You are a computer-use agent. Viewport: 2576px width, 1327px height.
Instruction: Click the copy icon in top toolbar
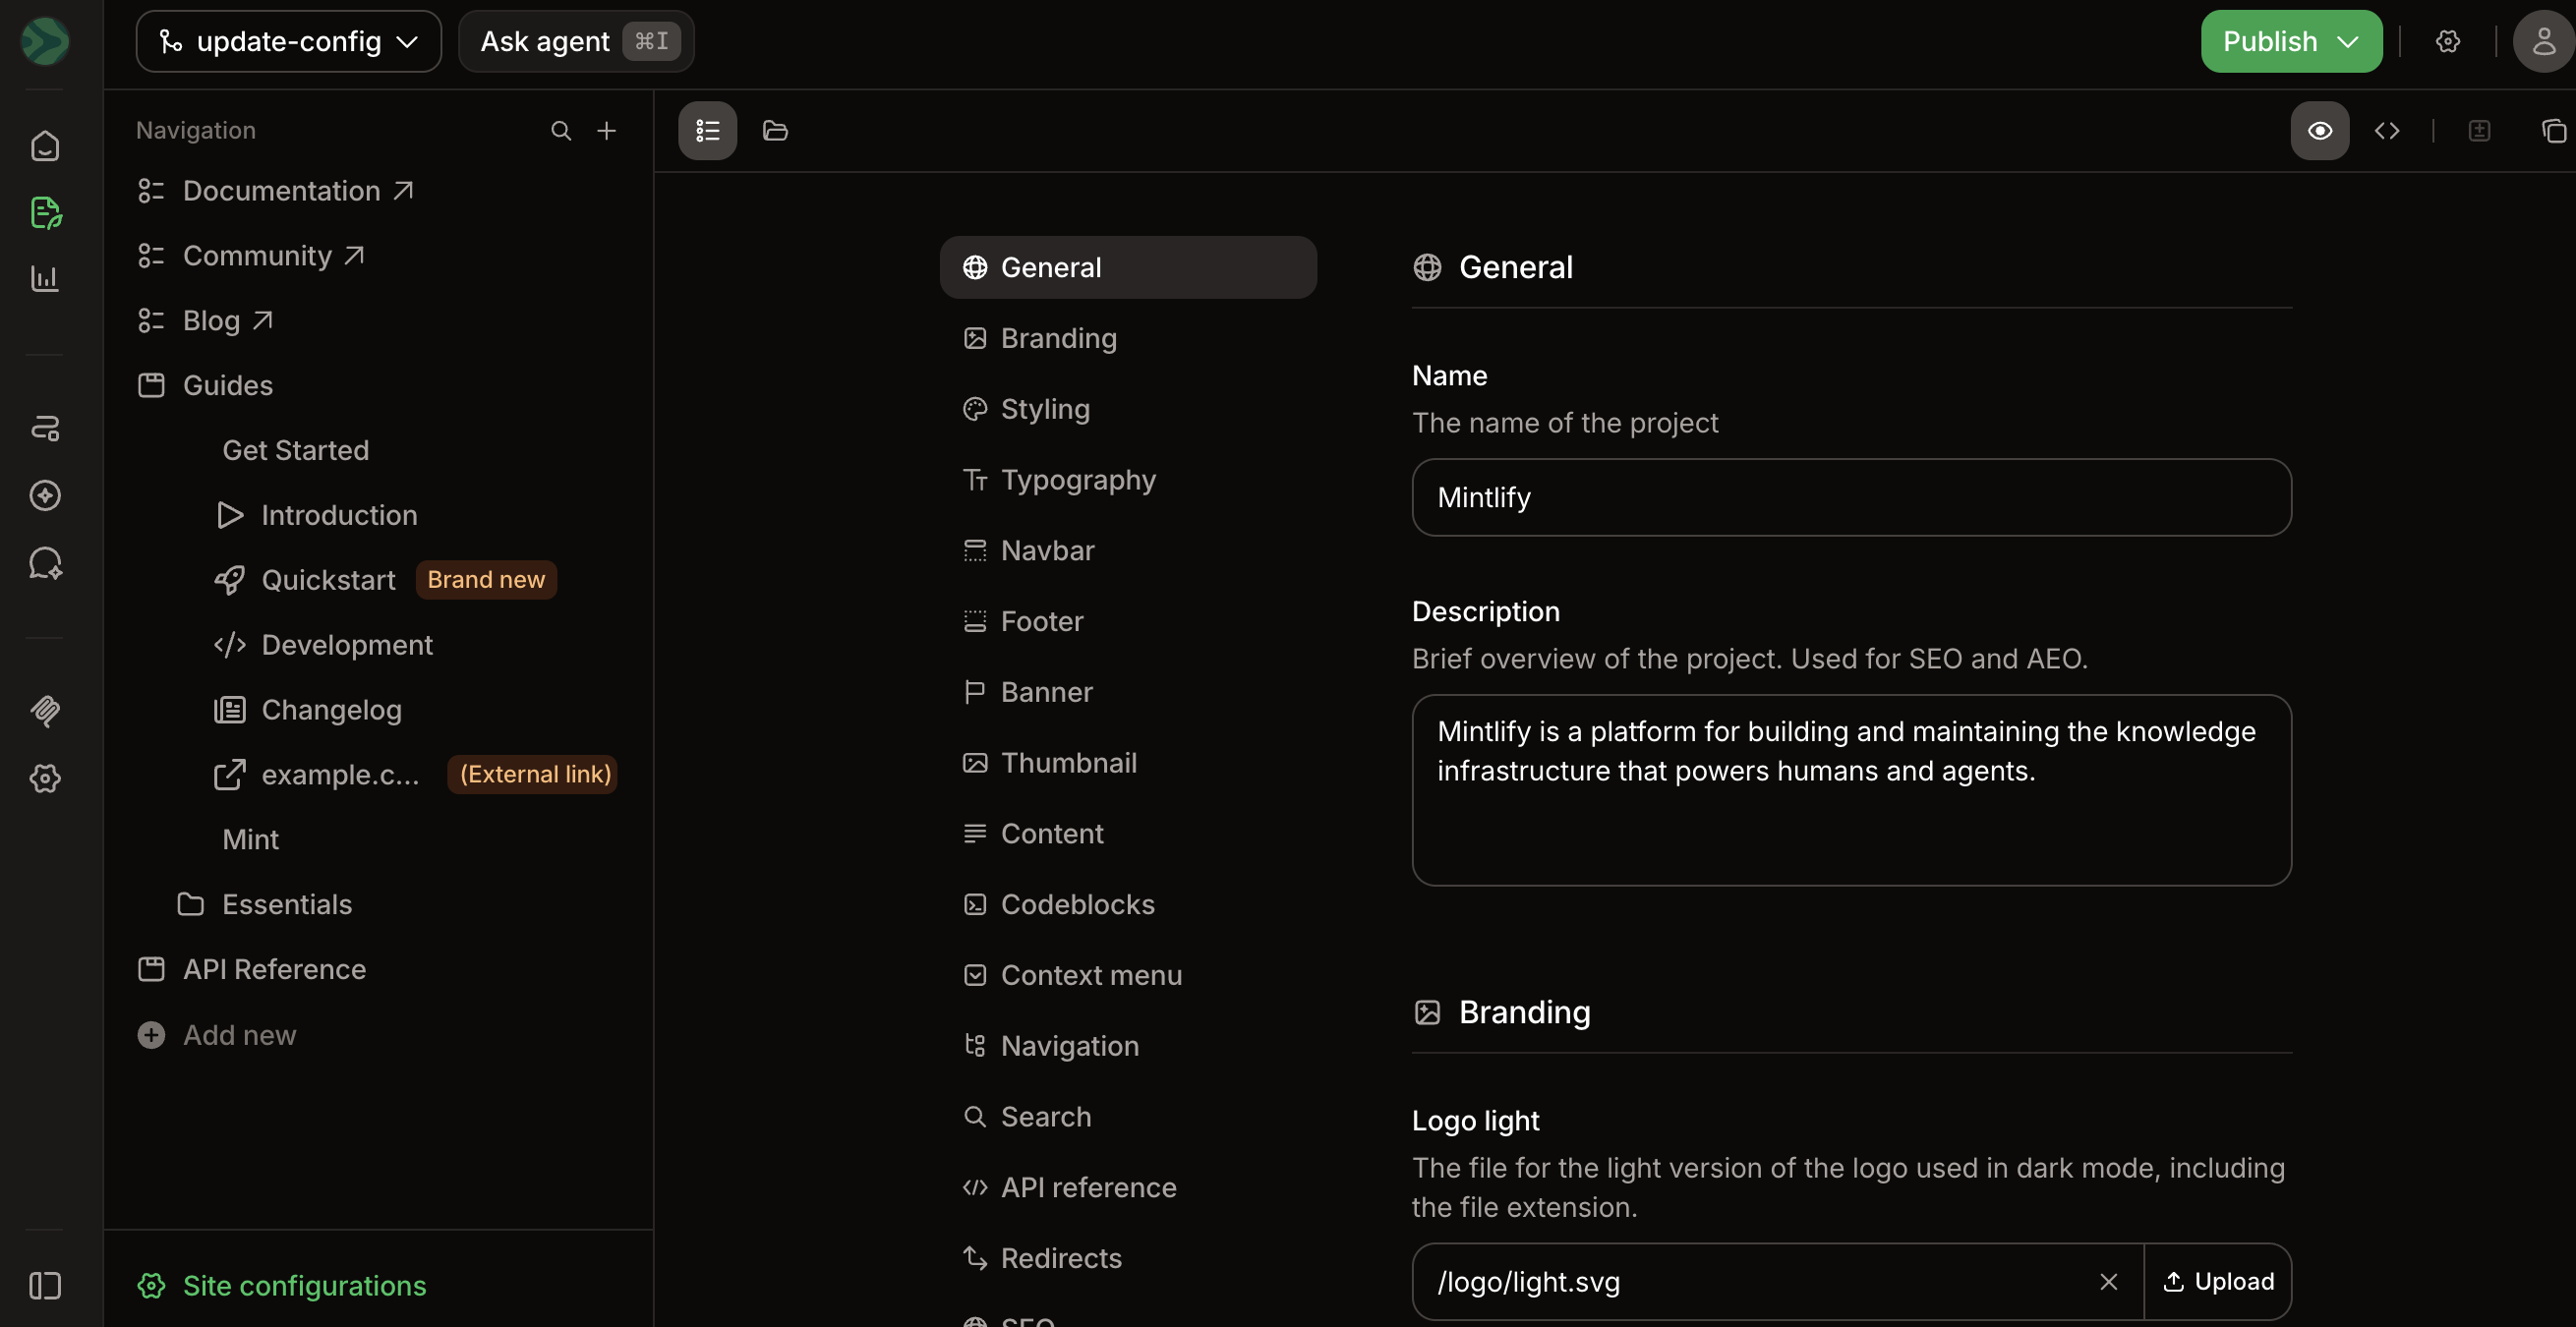2554,130
